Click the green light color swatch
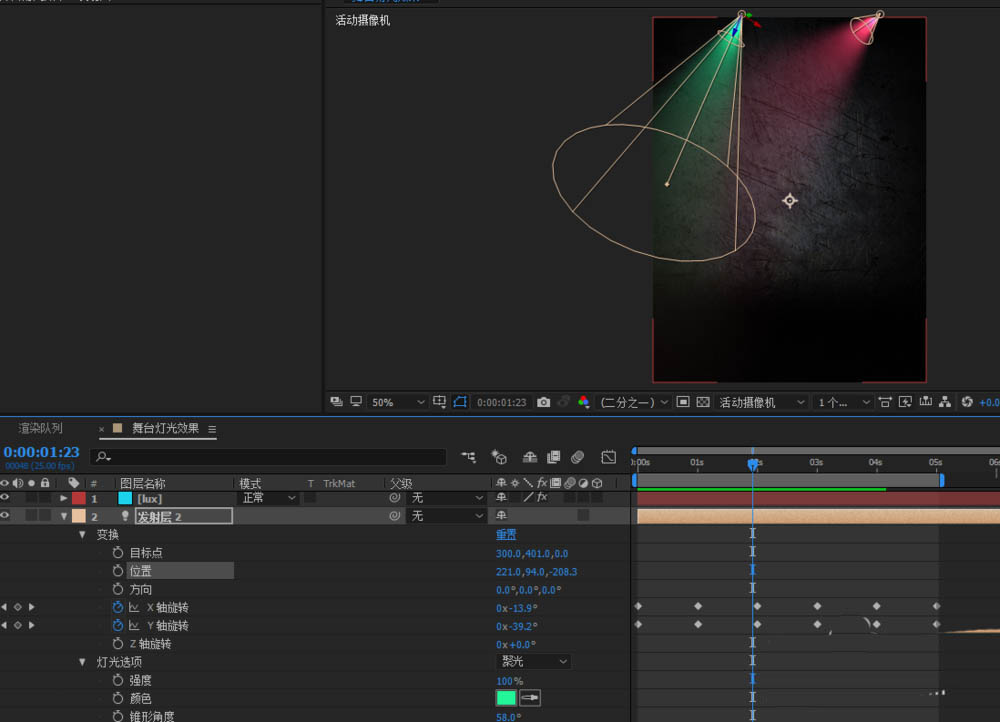 pyautogui.click(x=506, y=698)
